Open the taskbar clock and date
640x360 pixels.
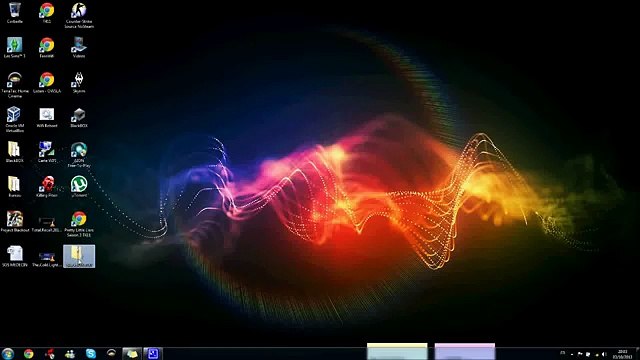tap(622, 354)
